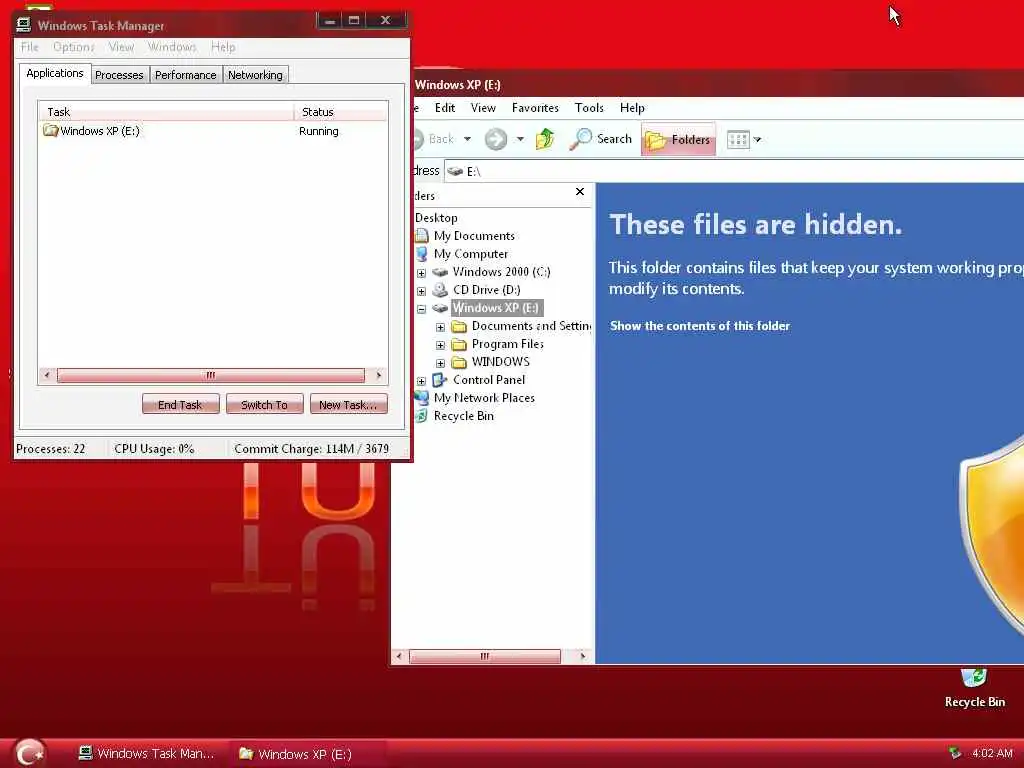Click the green Forward arrow button
This screenshot has width=1024, height=768.
click(496, 139)
